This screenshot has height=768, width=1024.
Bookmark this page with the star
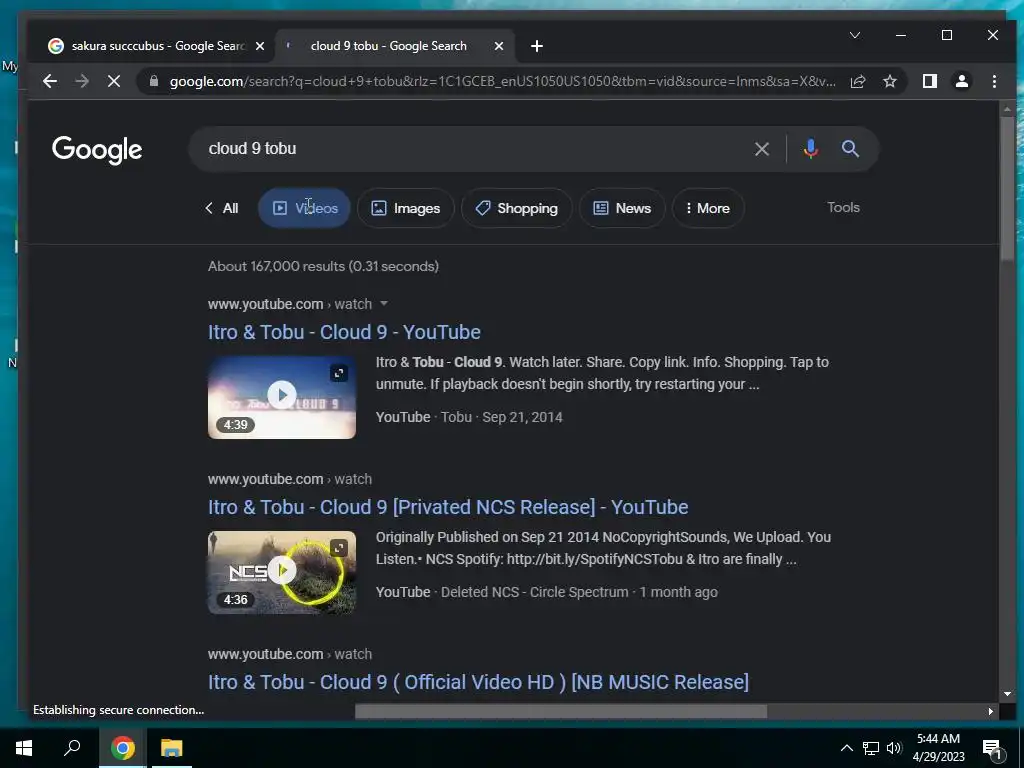click(x=889, y=81)
